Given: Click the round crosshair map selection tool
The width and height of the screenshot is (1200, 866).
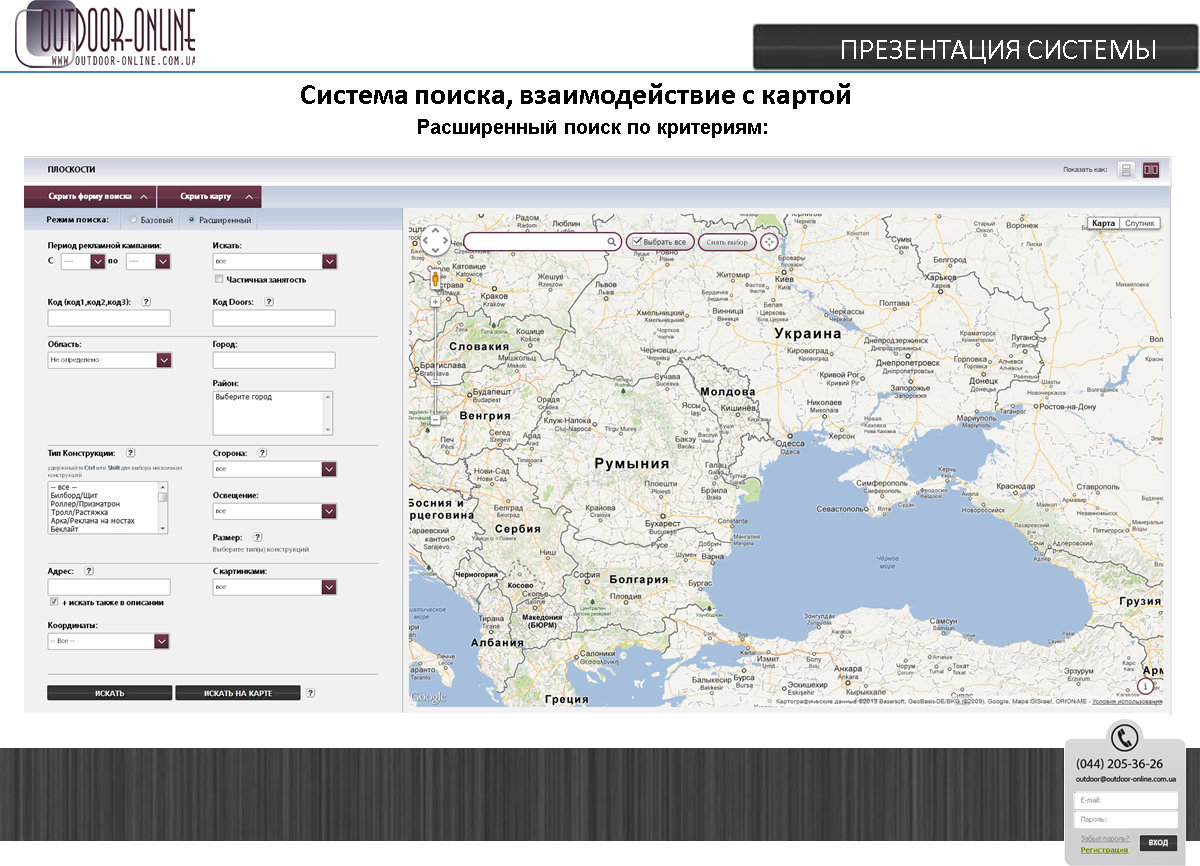Looking at the screenshot, I should pyautogui.click(x=769, y=242).
